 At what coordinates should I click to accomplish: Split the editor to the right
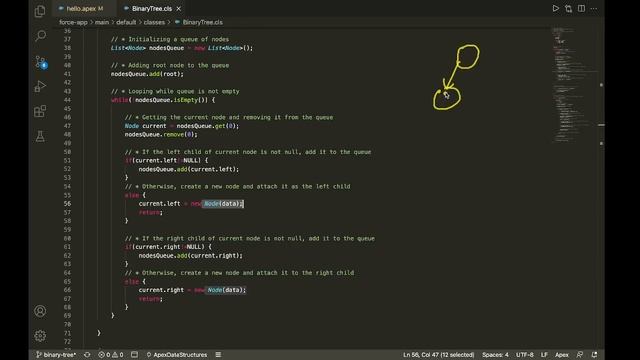pyautogui.click(x=581, y=8)
